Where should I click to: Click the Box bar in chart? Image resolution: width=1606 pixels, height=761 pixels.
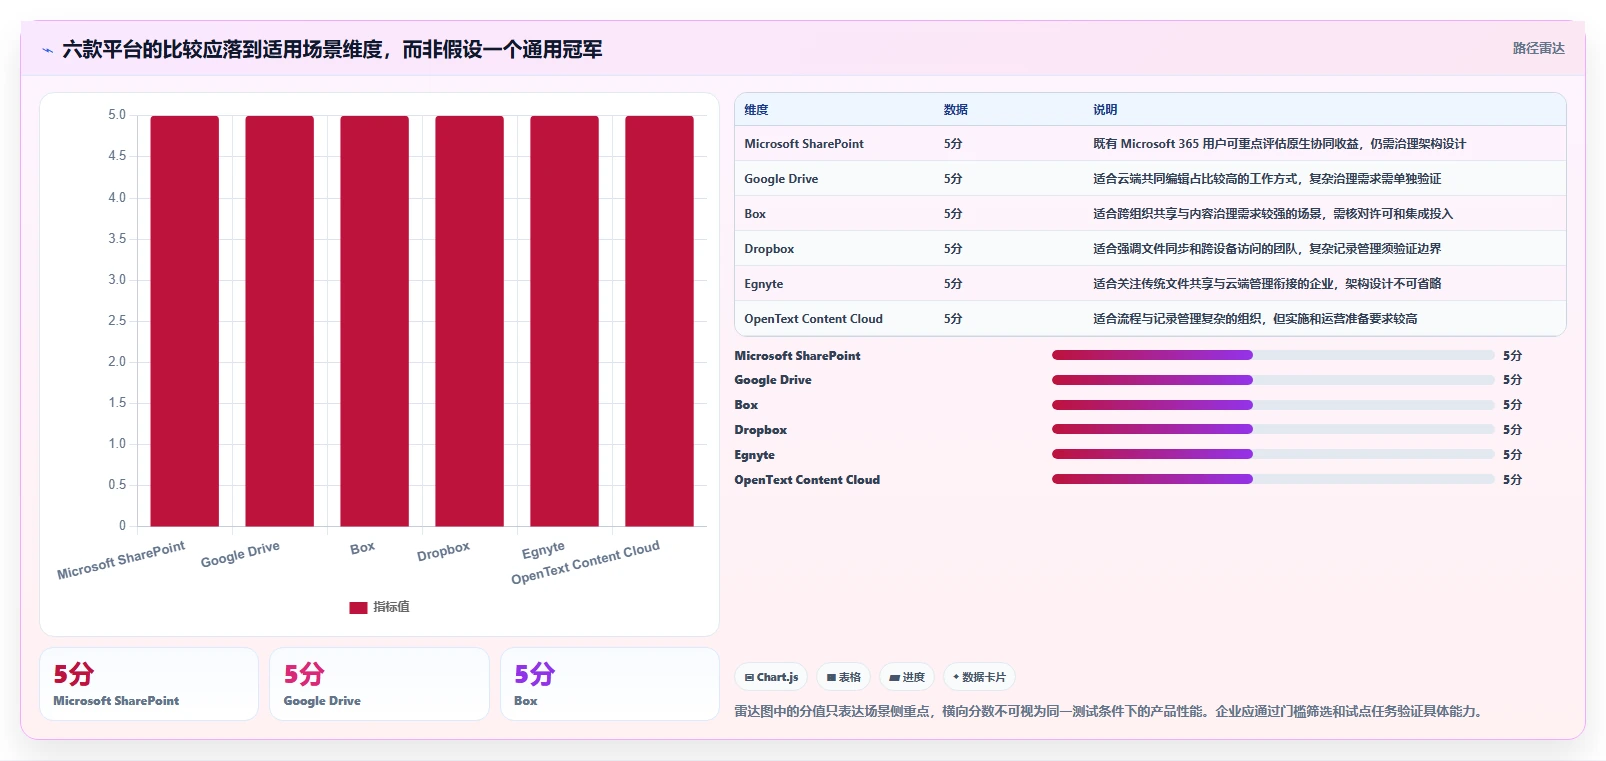click(374, 321)
